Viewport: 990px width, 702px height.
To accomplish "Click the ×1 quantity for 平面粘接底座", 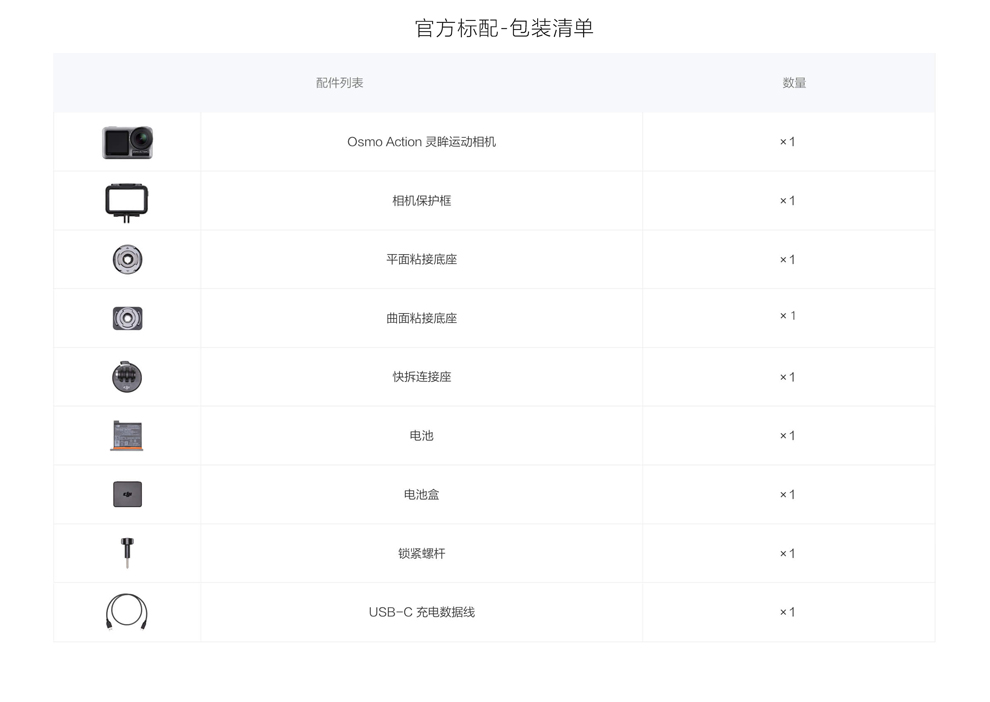I will coord(787,259).
